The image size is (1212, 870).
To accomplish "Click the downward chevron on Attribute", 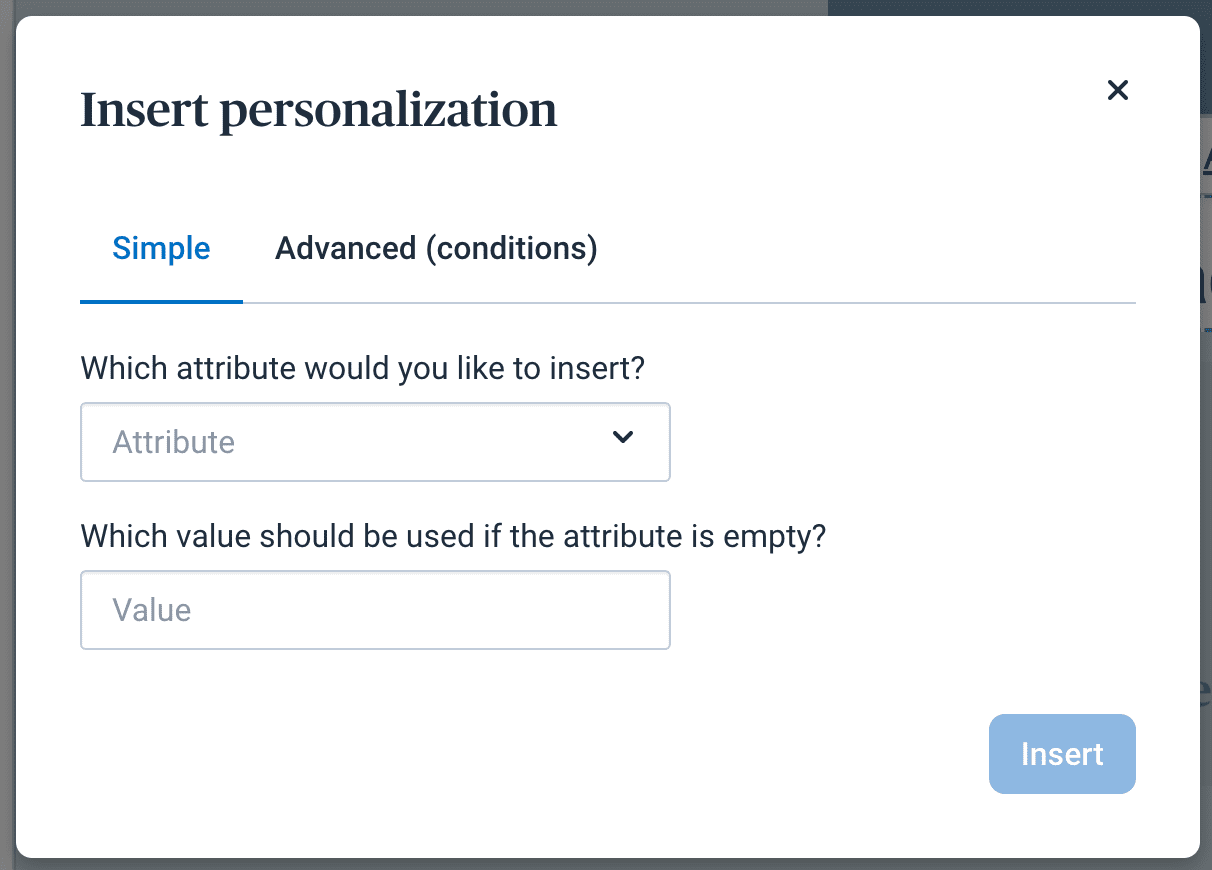I will pyautogui.click(x=622, y=438).
